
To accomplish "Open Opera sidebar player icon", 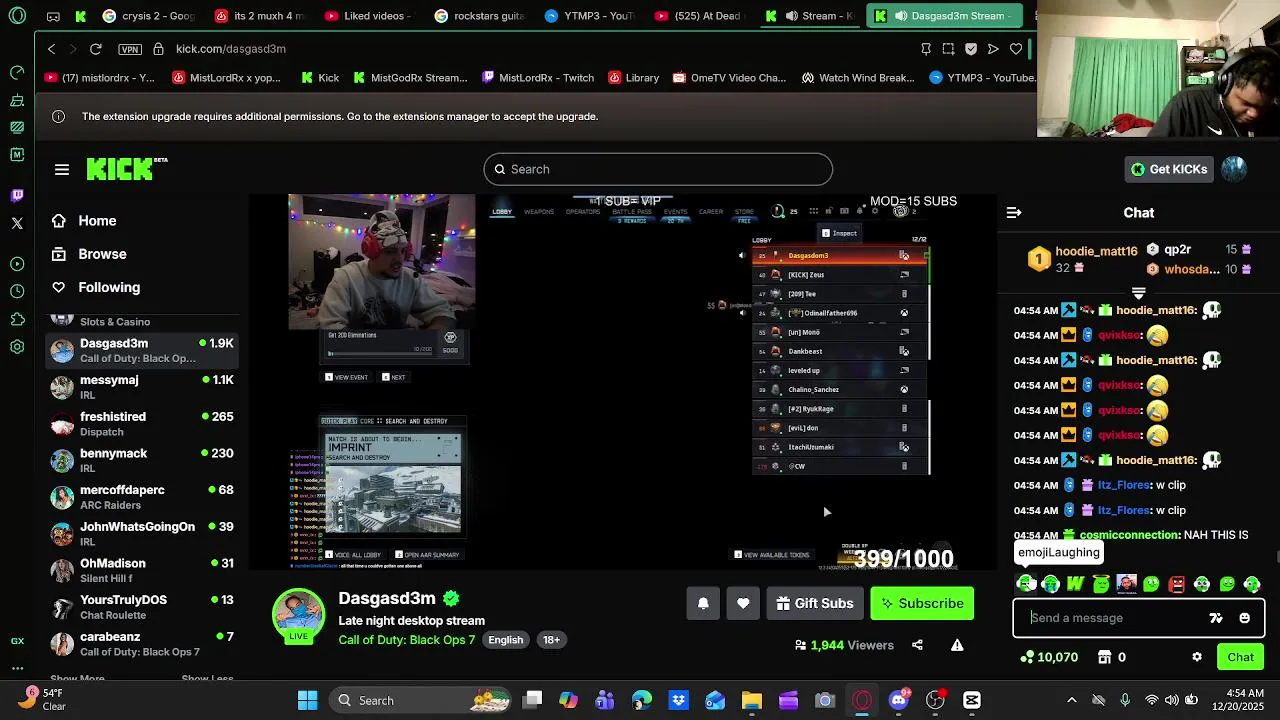I will click(17, 264).
